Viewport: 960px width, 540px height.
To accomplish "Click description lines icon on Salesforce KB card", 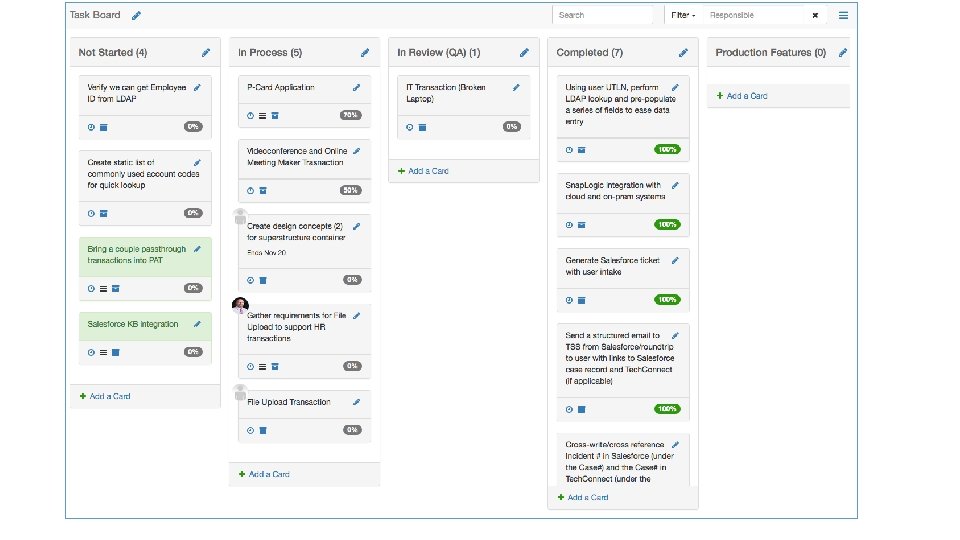I will pyautogui.click(x=103, y=353).
